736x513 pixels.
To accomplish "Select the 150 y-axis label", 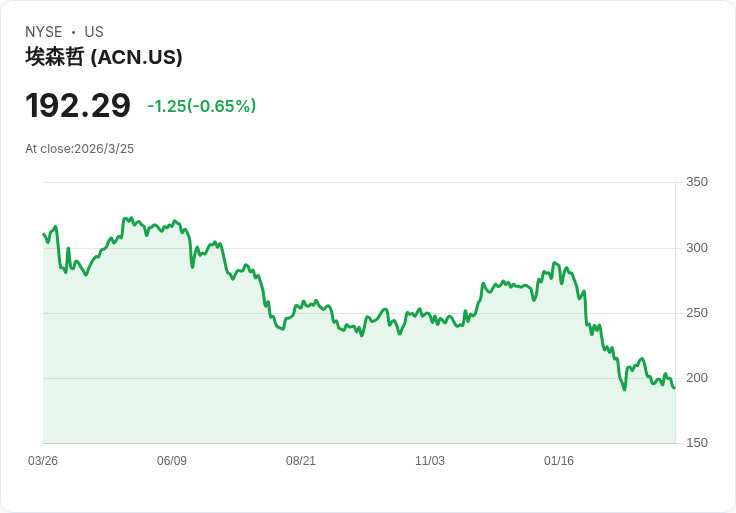I will [697, 443].
